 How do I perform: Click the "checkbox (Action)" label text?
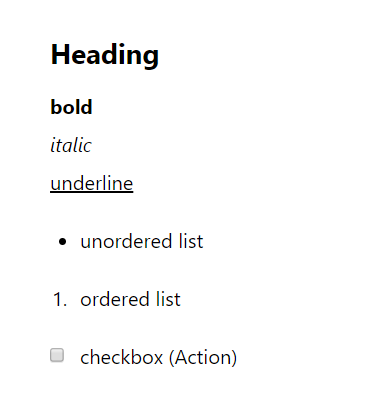[x=159, y=357]
